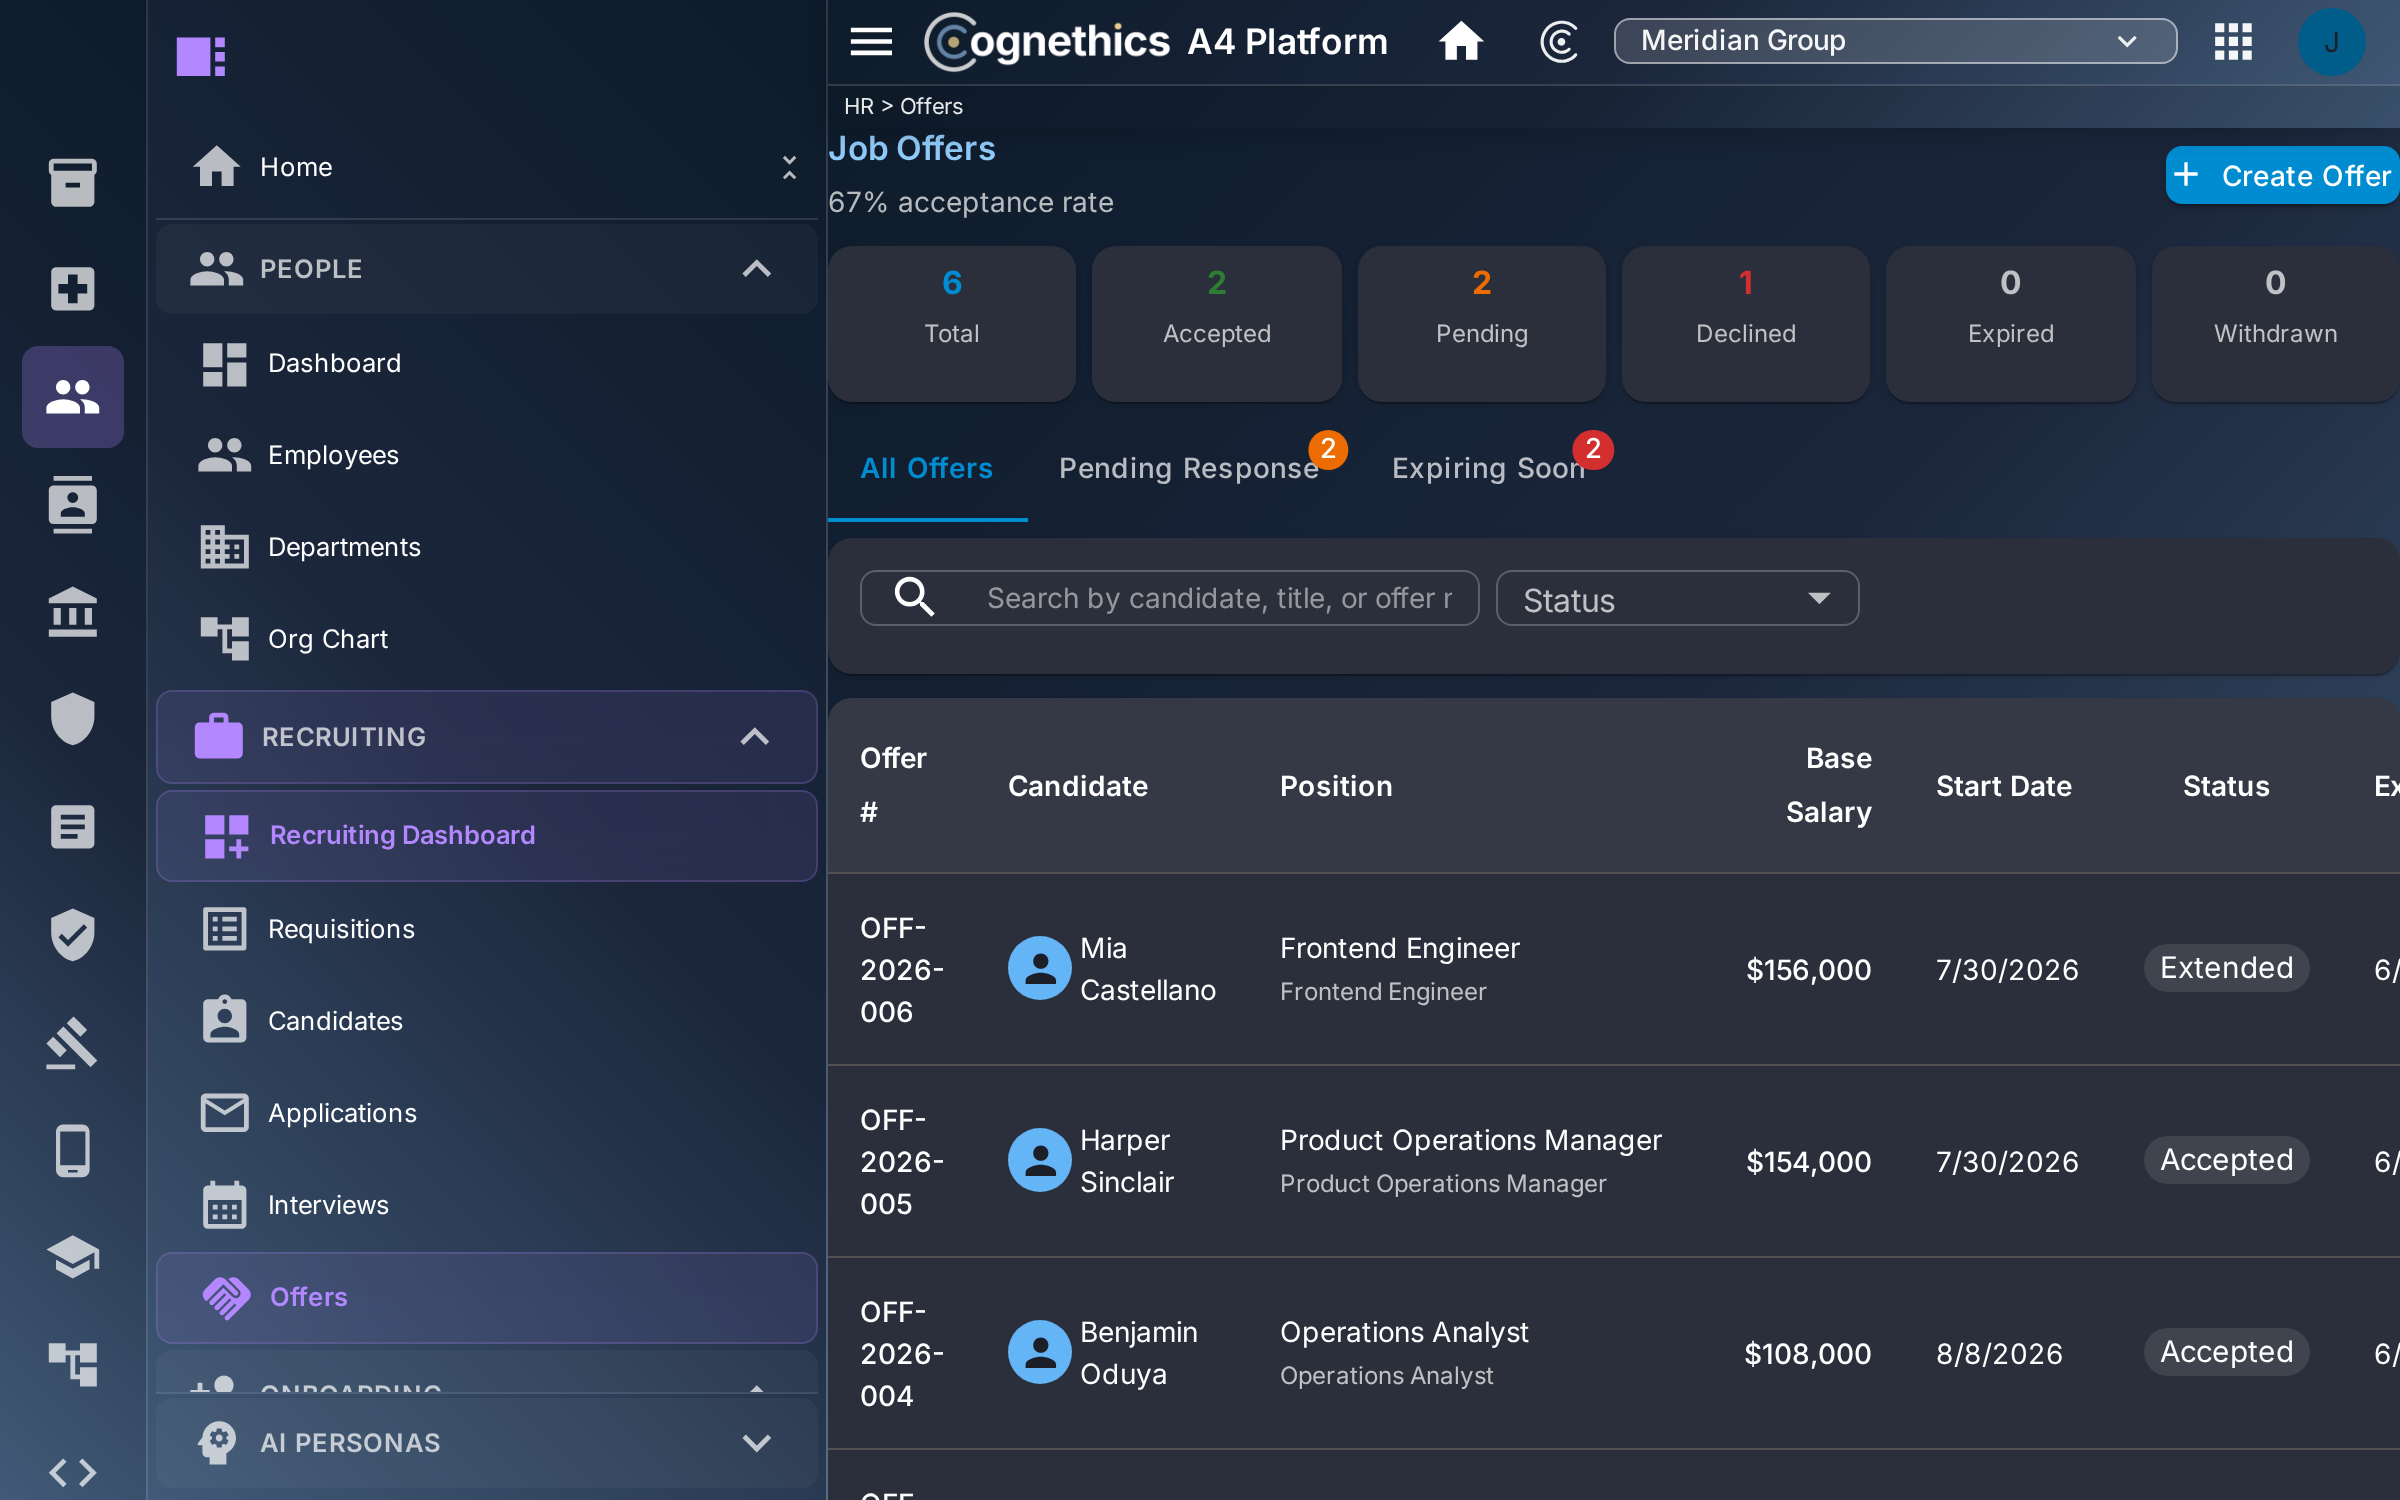Screen dimensions: 2400x1500
Task: Click the Create Offer button
Action: click(x=2282, y=176)
